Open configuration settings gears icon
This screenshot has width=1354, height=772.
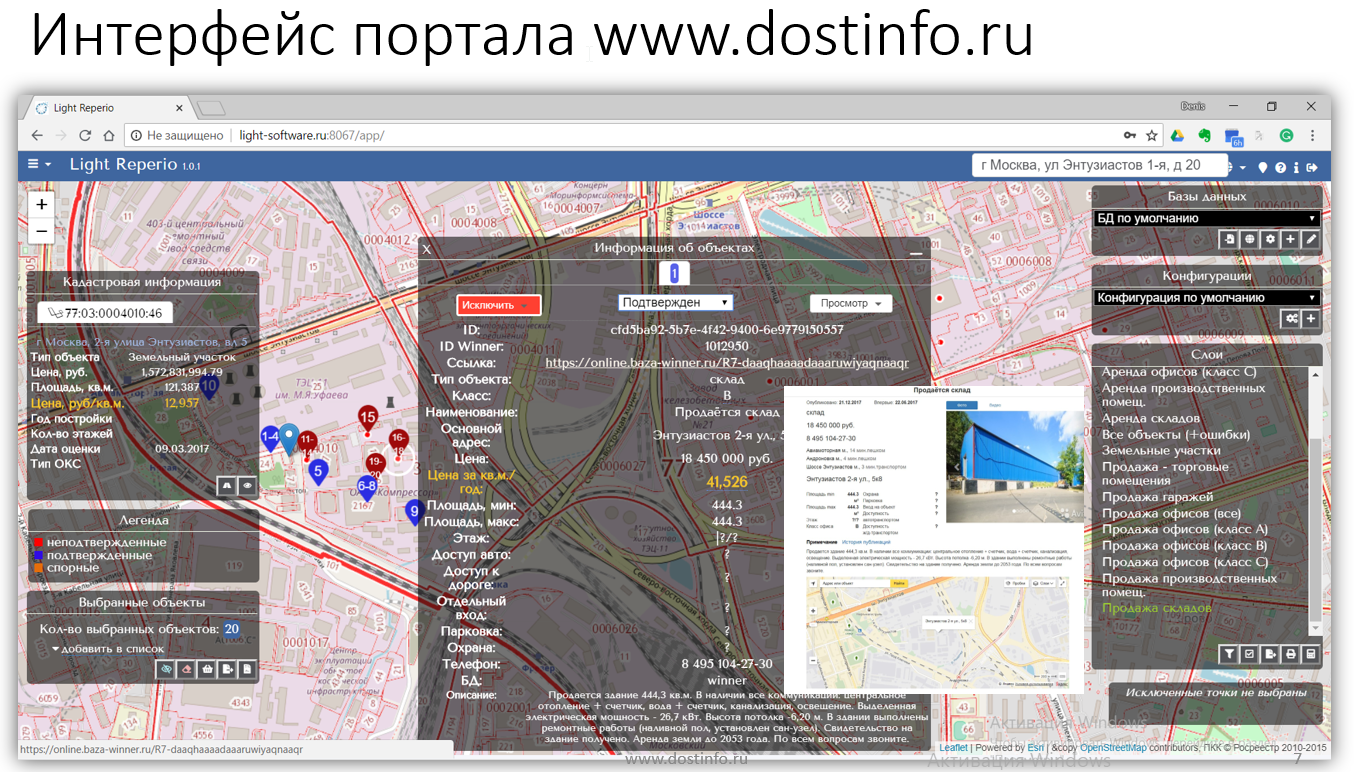point(1291,319)
